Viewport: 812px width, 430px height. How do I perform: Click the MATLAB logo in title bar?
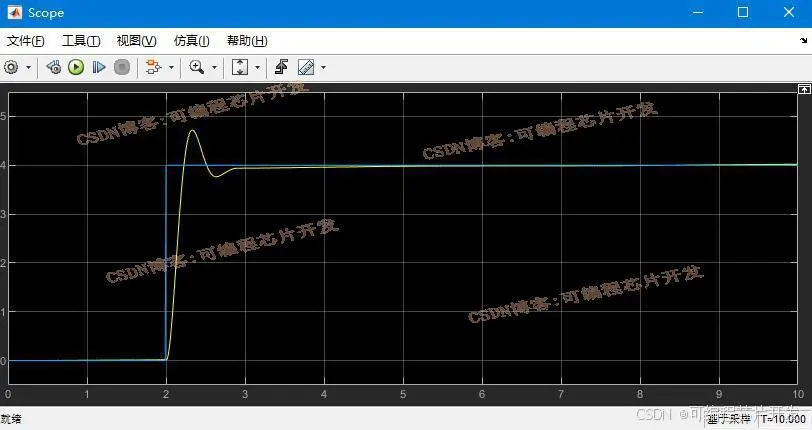[14, 13]
